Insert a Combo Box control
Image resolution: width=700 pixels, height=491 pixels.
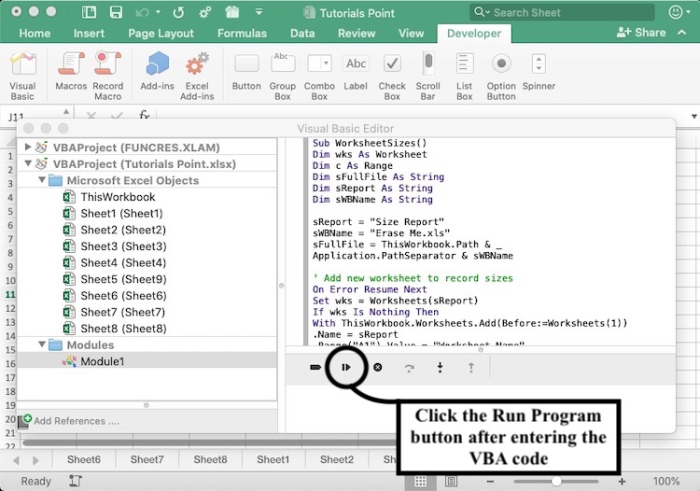click(319, 63)
